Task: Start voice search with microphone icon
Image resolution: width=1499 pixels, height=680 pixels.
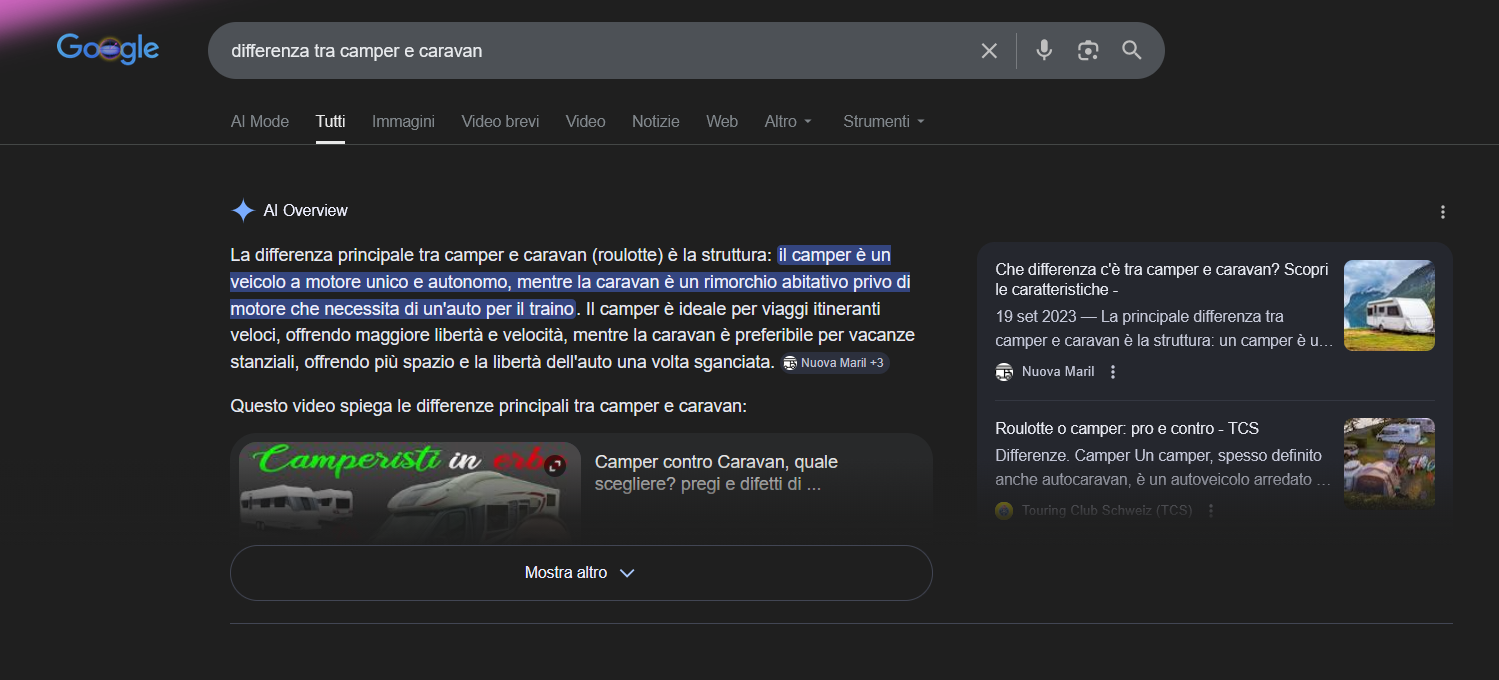Action: (x=1044, y=50)
